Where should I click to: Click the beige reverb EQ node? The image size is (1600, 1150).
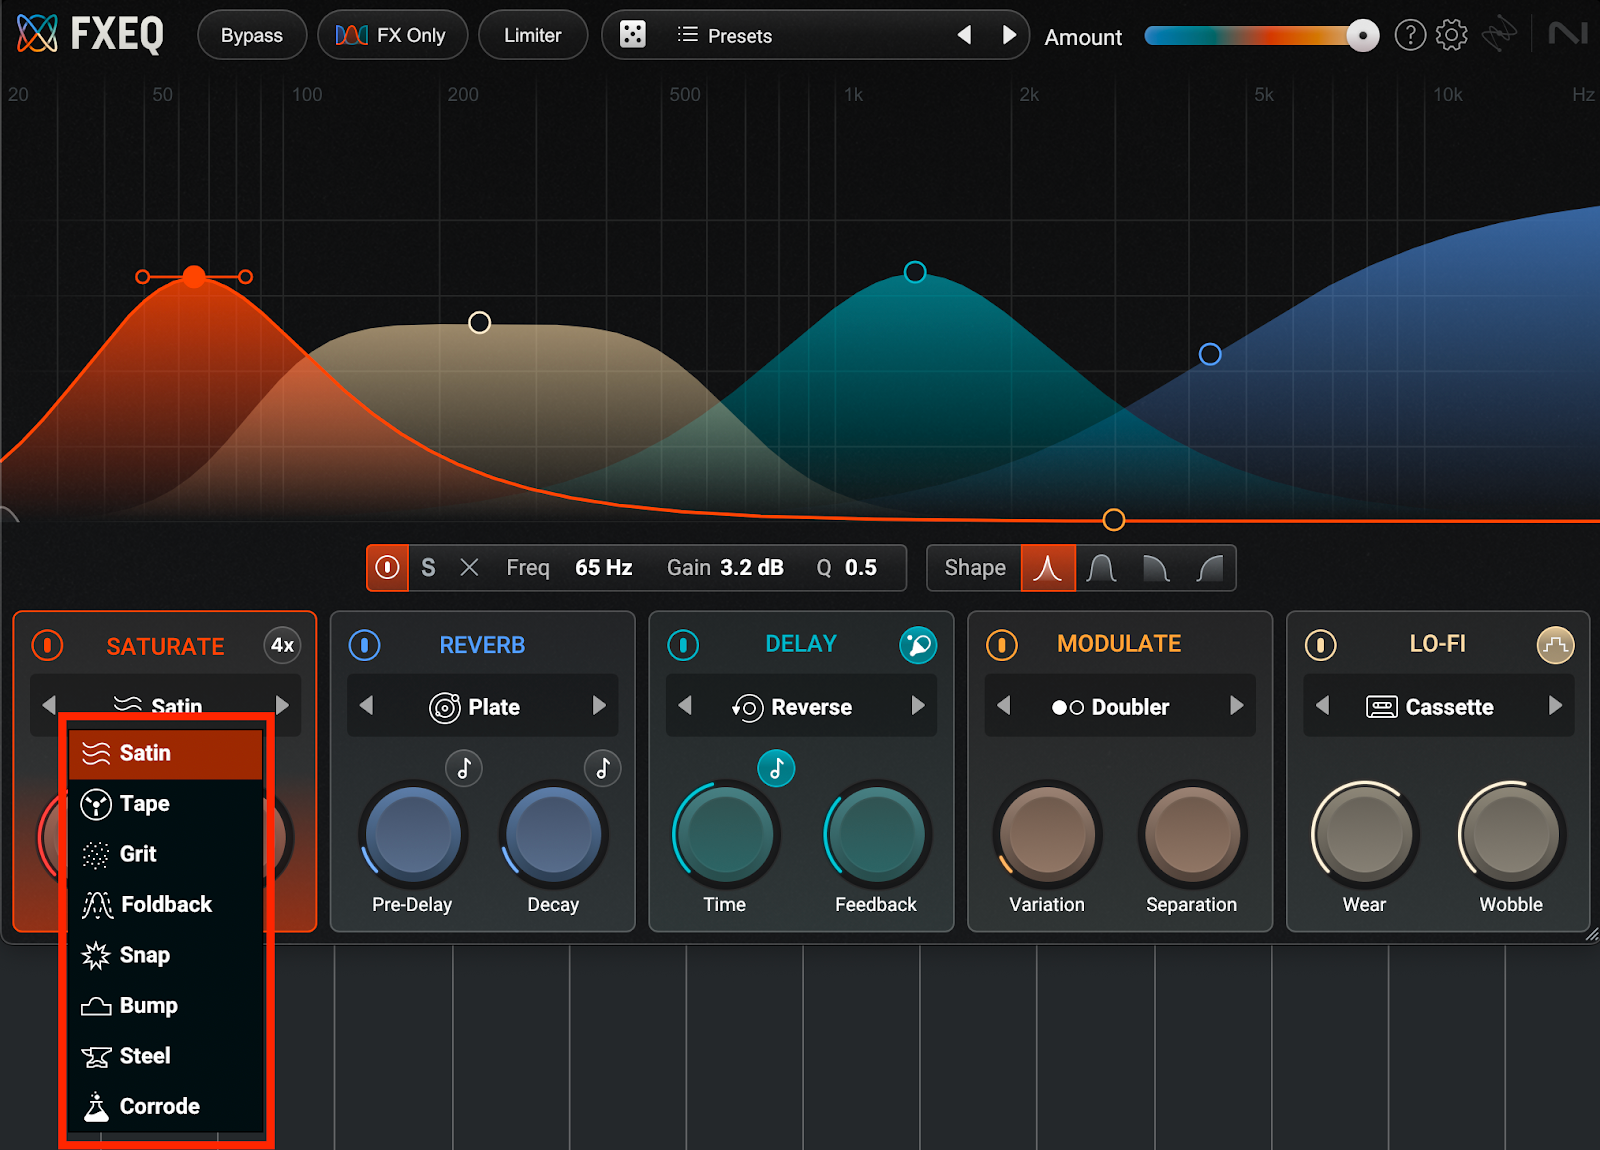coord(479,323)
